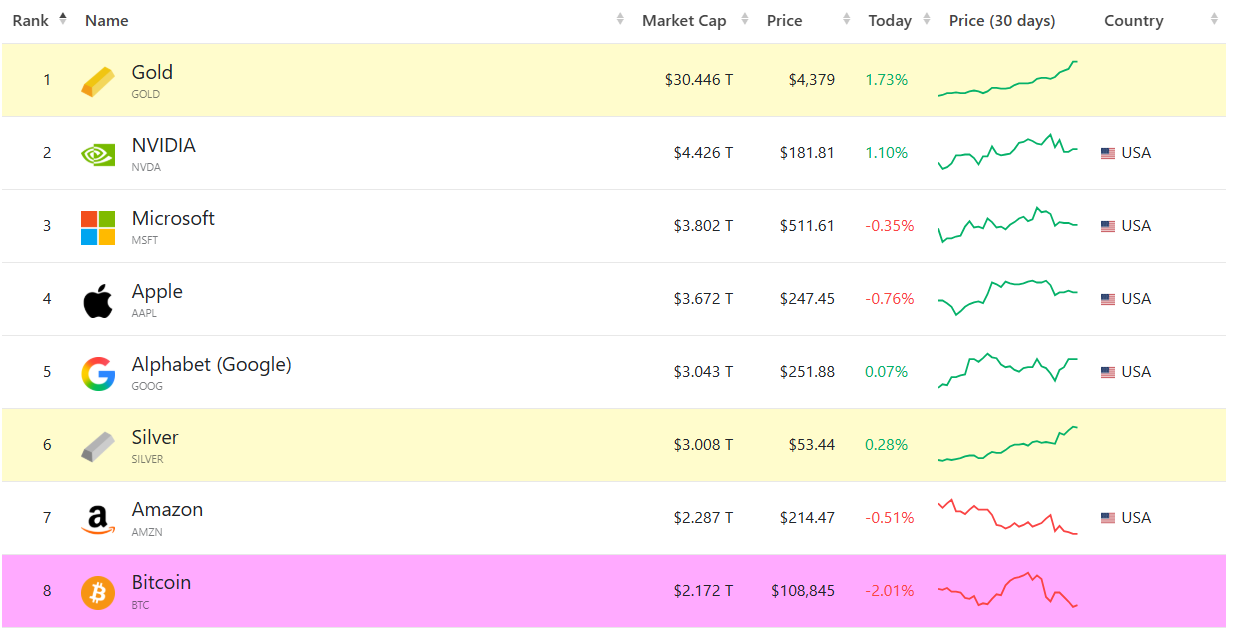The image size is (1233, 637).
Task: Click the US flag in NVIDIA row
Action: coord(1108,153)
